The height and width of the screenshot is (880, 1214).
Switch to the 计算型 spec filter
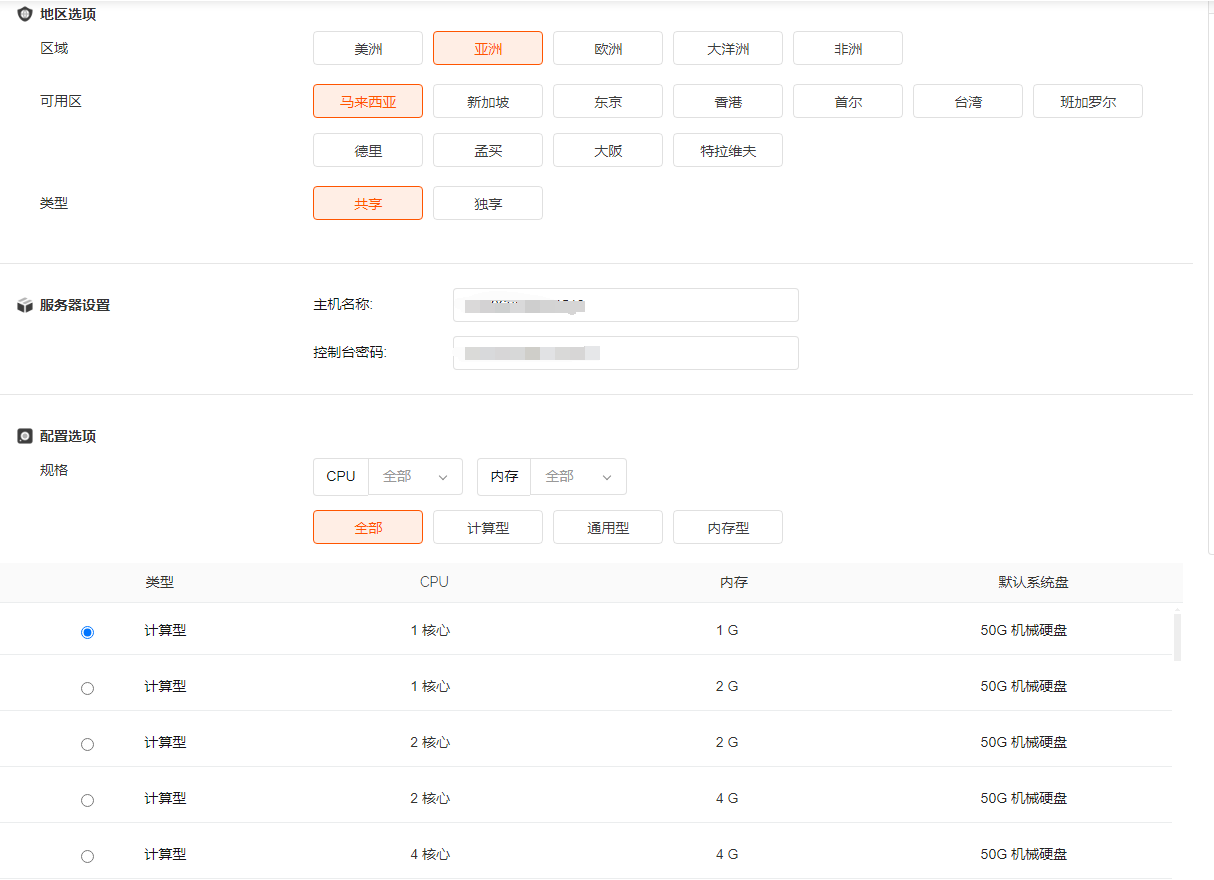coord(488,528)
